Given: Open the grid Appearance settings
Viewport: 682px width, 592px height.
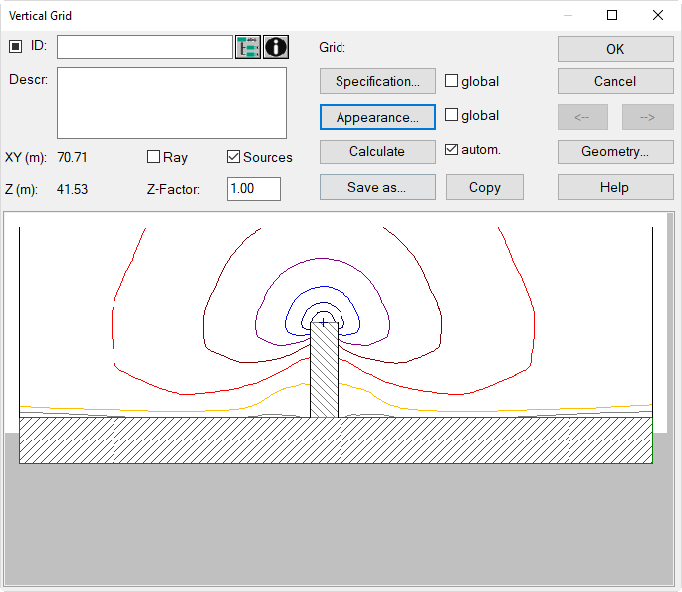Looking at the screenshot, I should (378, 117).
